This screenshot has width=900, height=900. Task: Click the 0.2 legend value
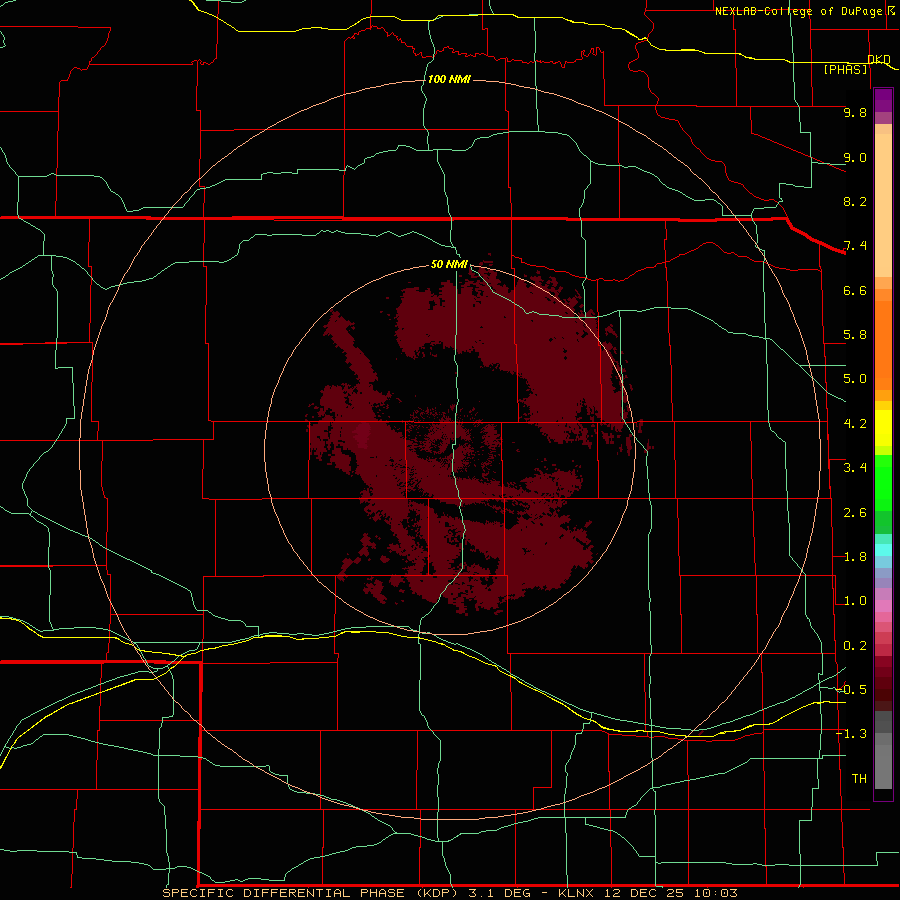(x=855, y=646)
